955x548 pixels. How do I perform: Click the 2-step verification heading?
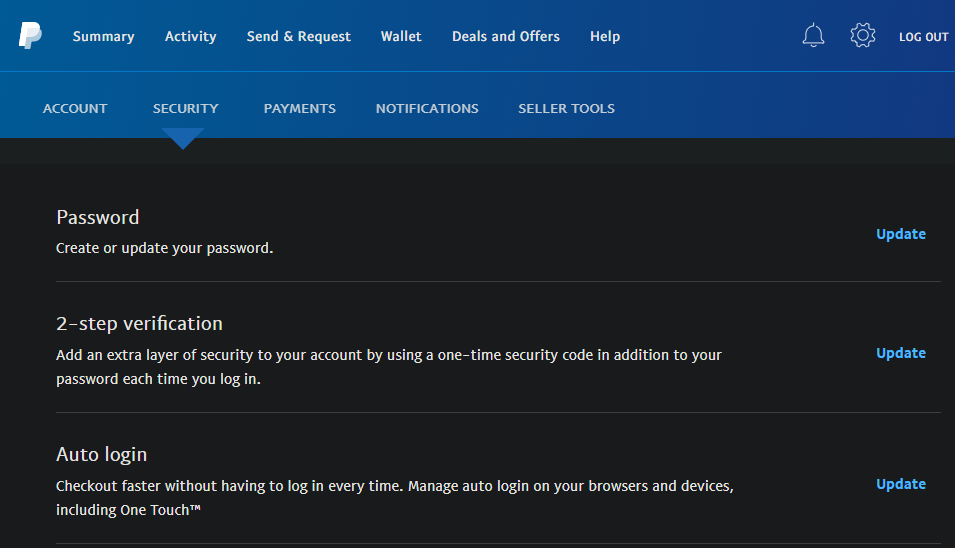tap(139, 323)
